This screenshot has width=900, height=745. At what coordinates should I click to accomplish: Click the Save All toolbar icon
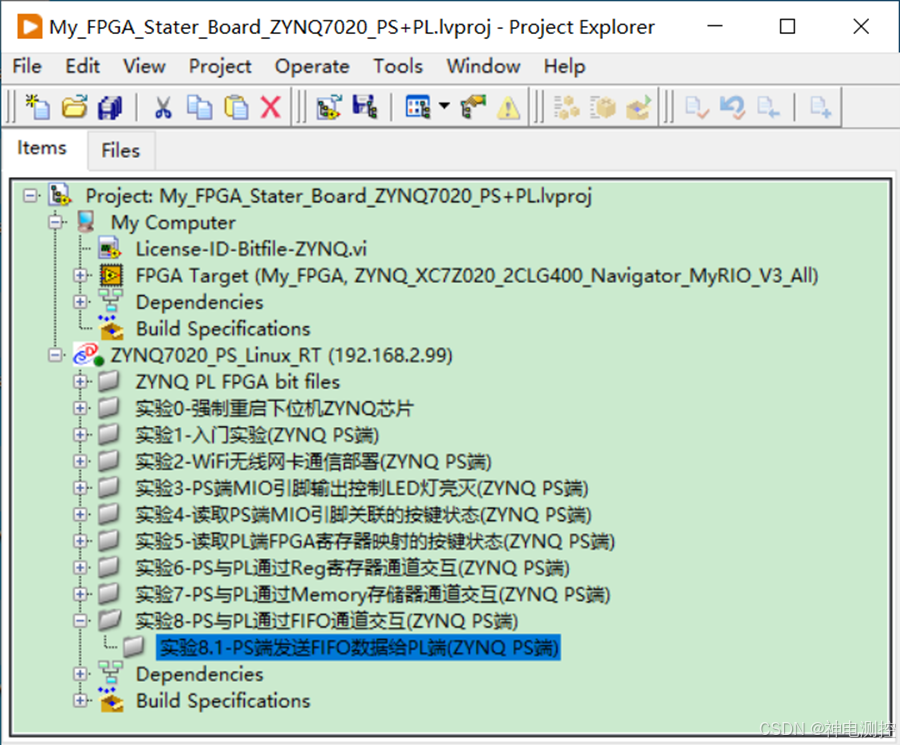110,107
